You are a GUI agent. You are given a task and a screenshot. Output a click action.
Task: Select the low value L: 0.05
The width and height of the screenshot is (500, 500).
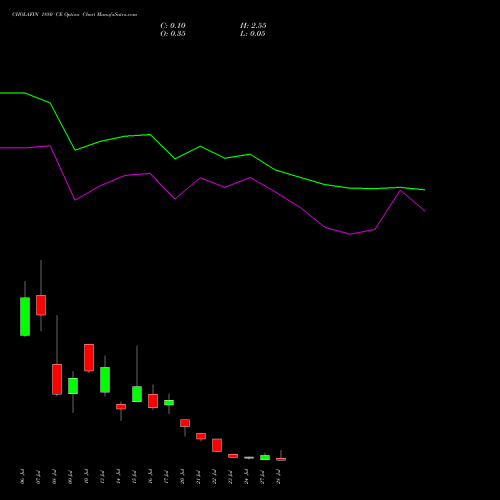point(253,34)
